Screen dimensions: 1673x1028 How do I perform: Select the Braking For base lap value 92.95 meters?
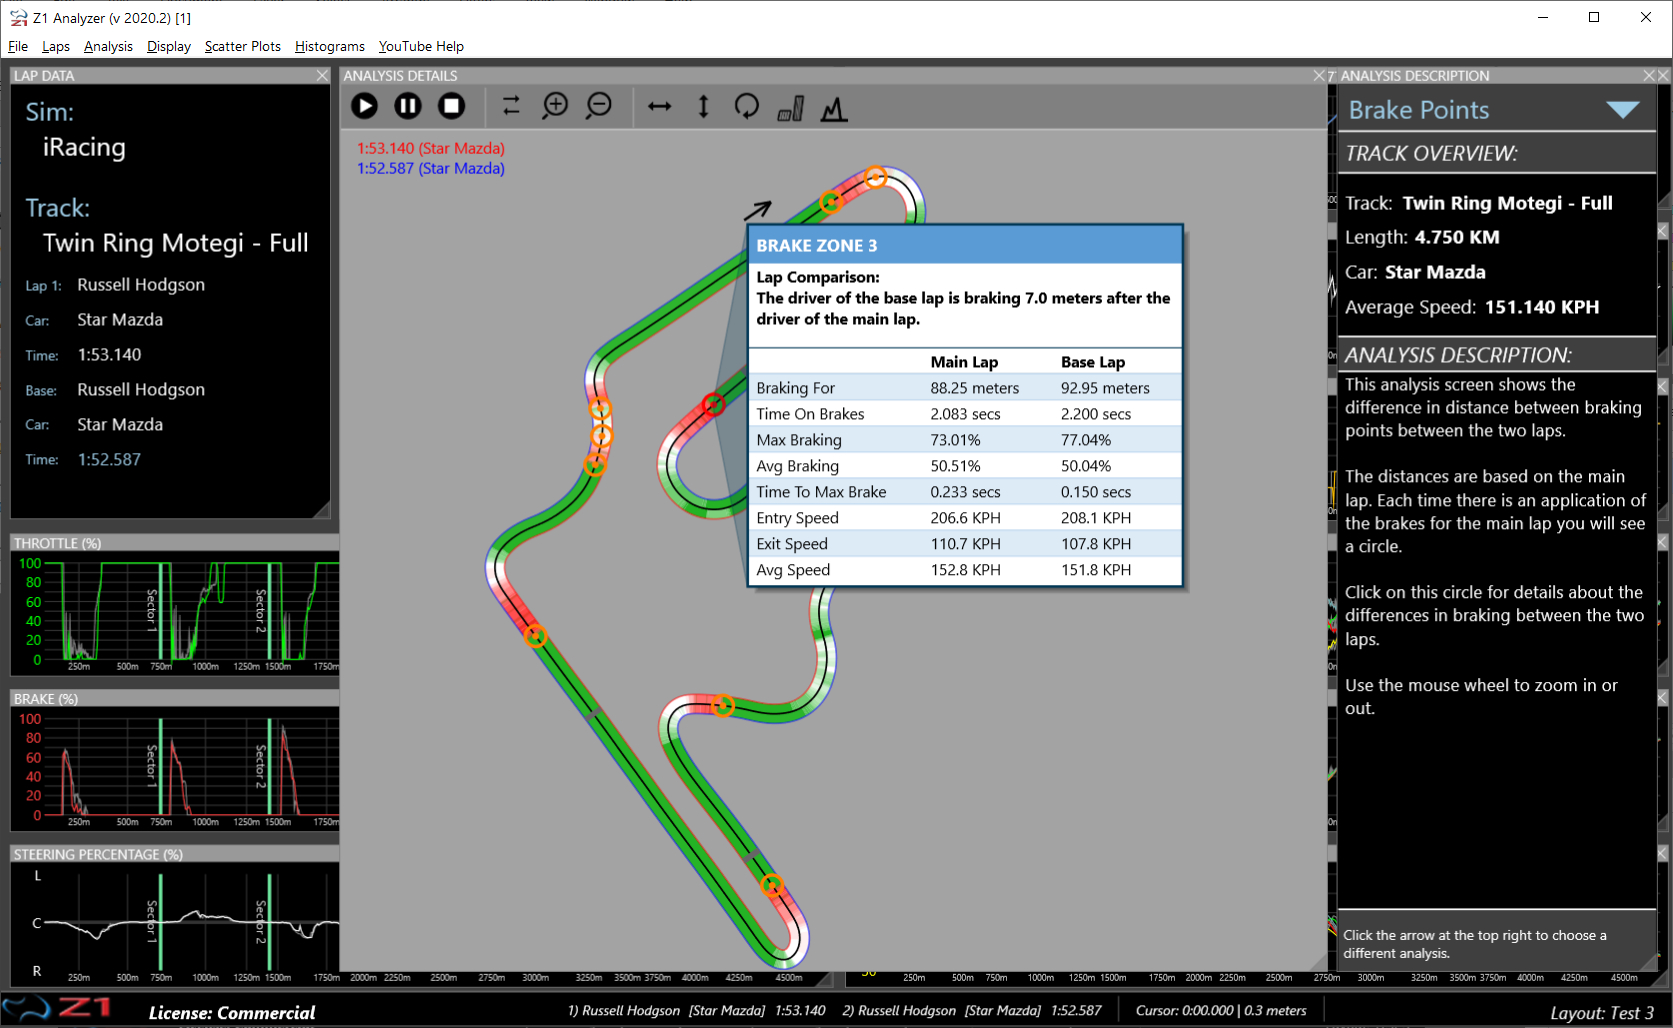tap(1105, 388)
